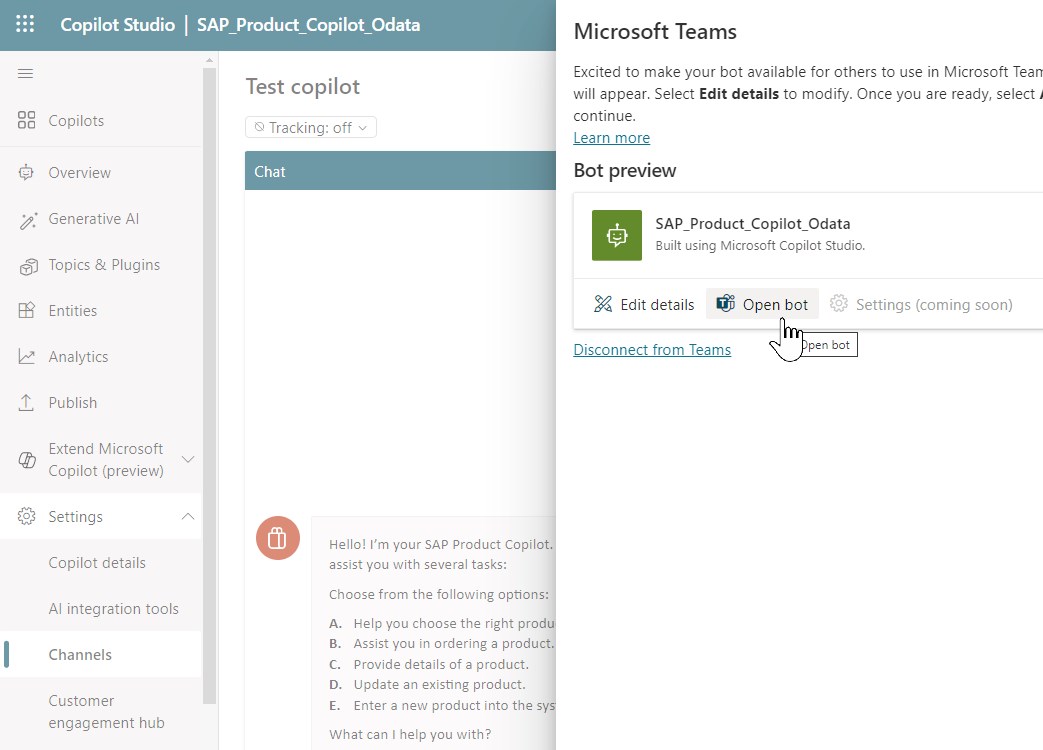Click the Test copilot heading

[x=303, y=86]
